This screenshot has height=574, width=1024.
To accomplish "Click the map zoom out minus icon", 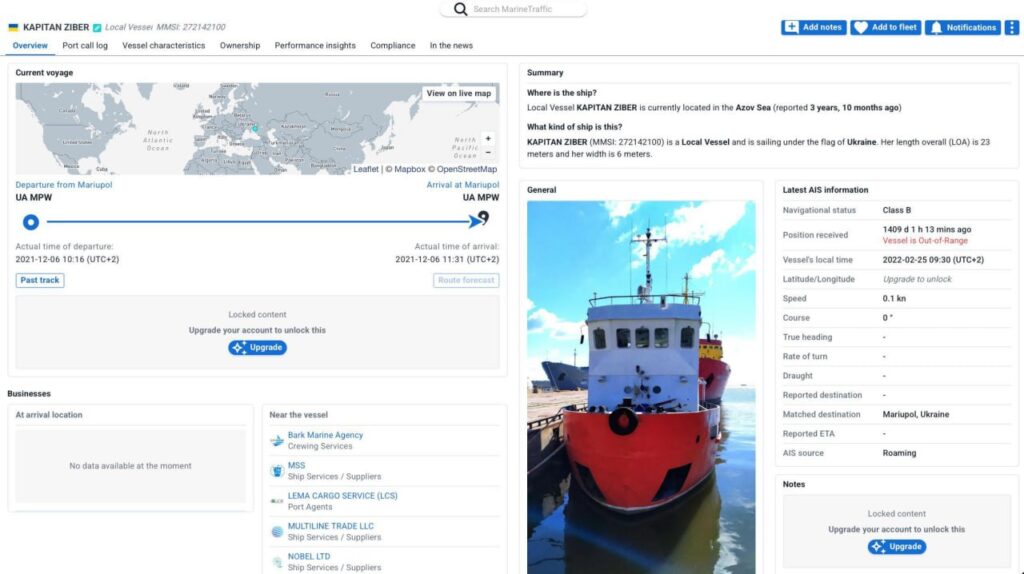I will point(488,152).
